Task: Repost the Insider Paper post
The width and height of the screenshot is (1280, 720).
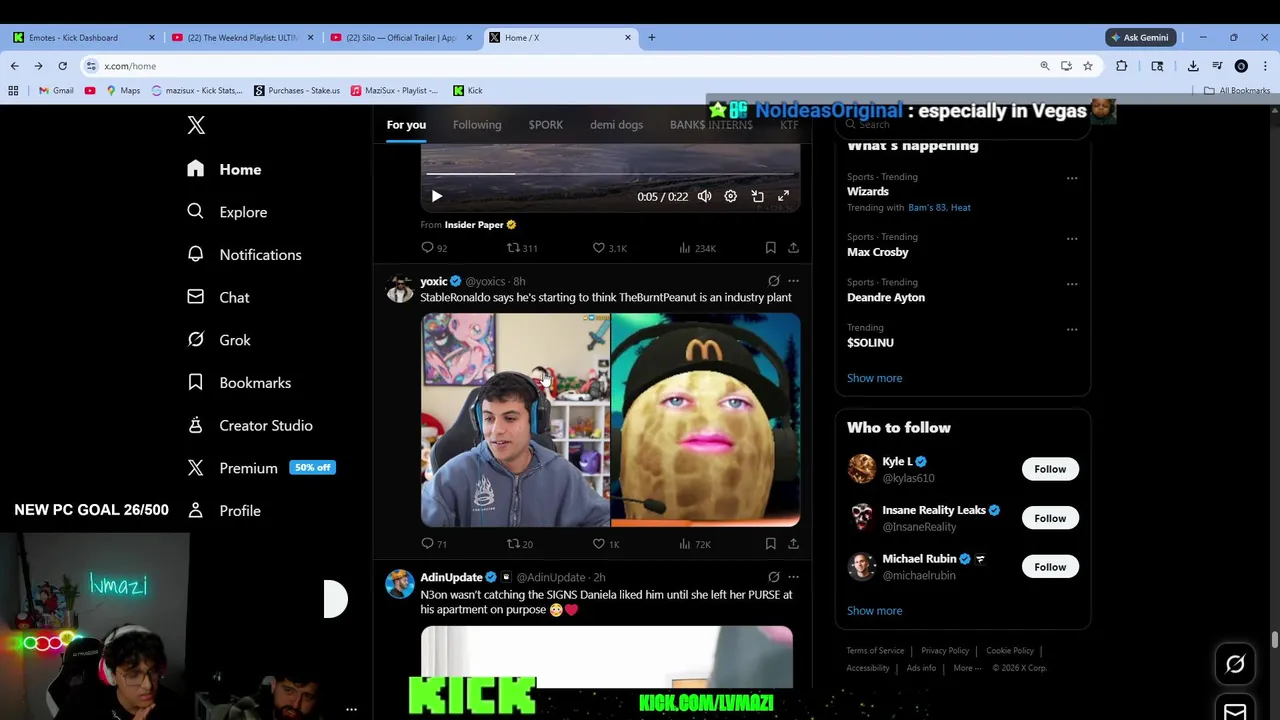Action: click(522, 247)
